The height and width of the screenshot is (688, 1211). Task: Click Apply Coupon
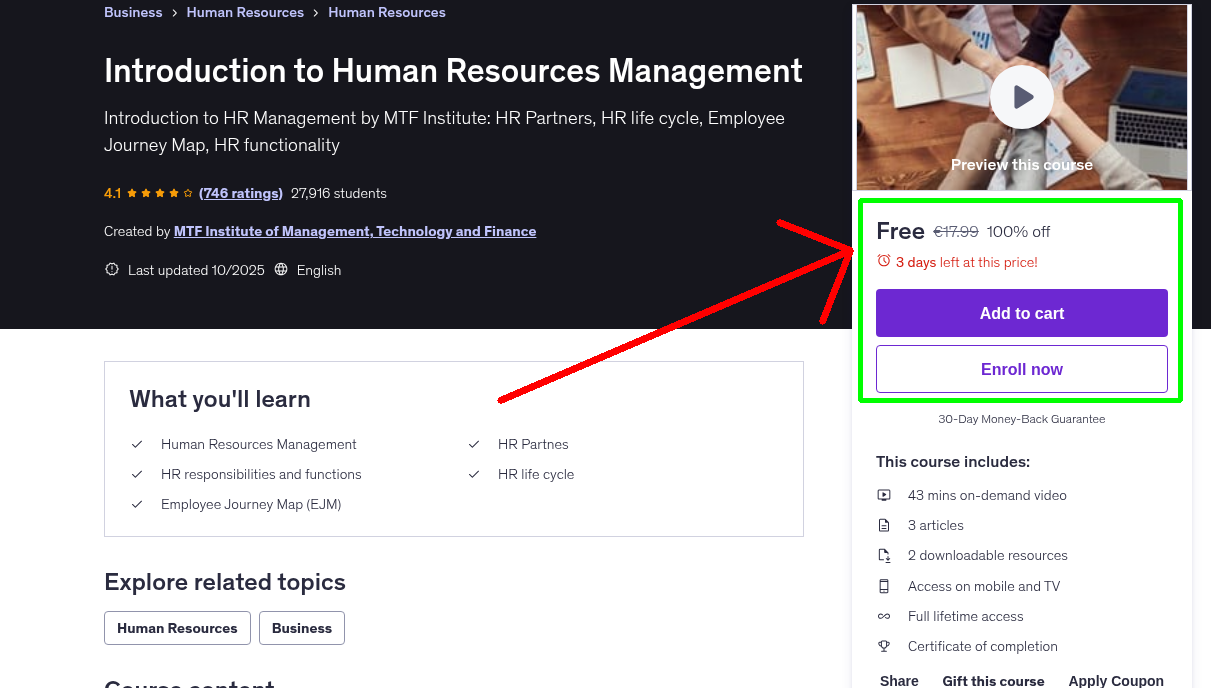pos(1116,680)
